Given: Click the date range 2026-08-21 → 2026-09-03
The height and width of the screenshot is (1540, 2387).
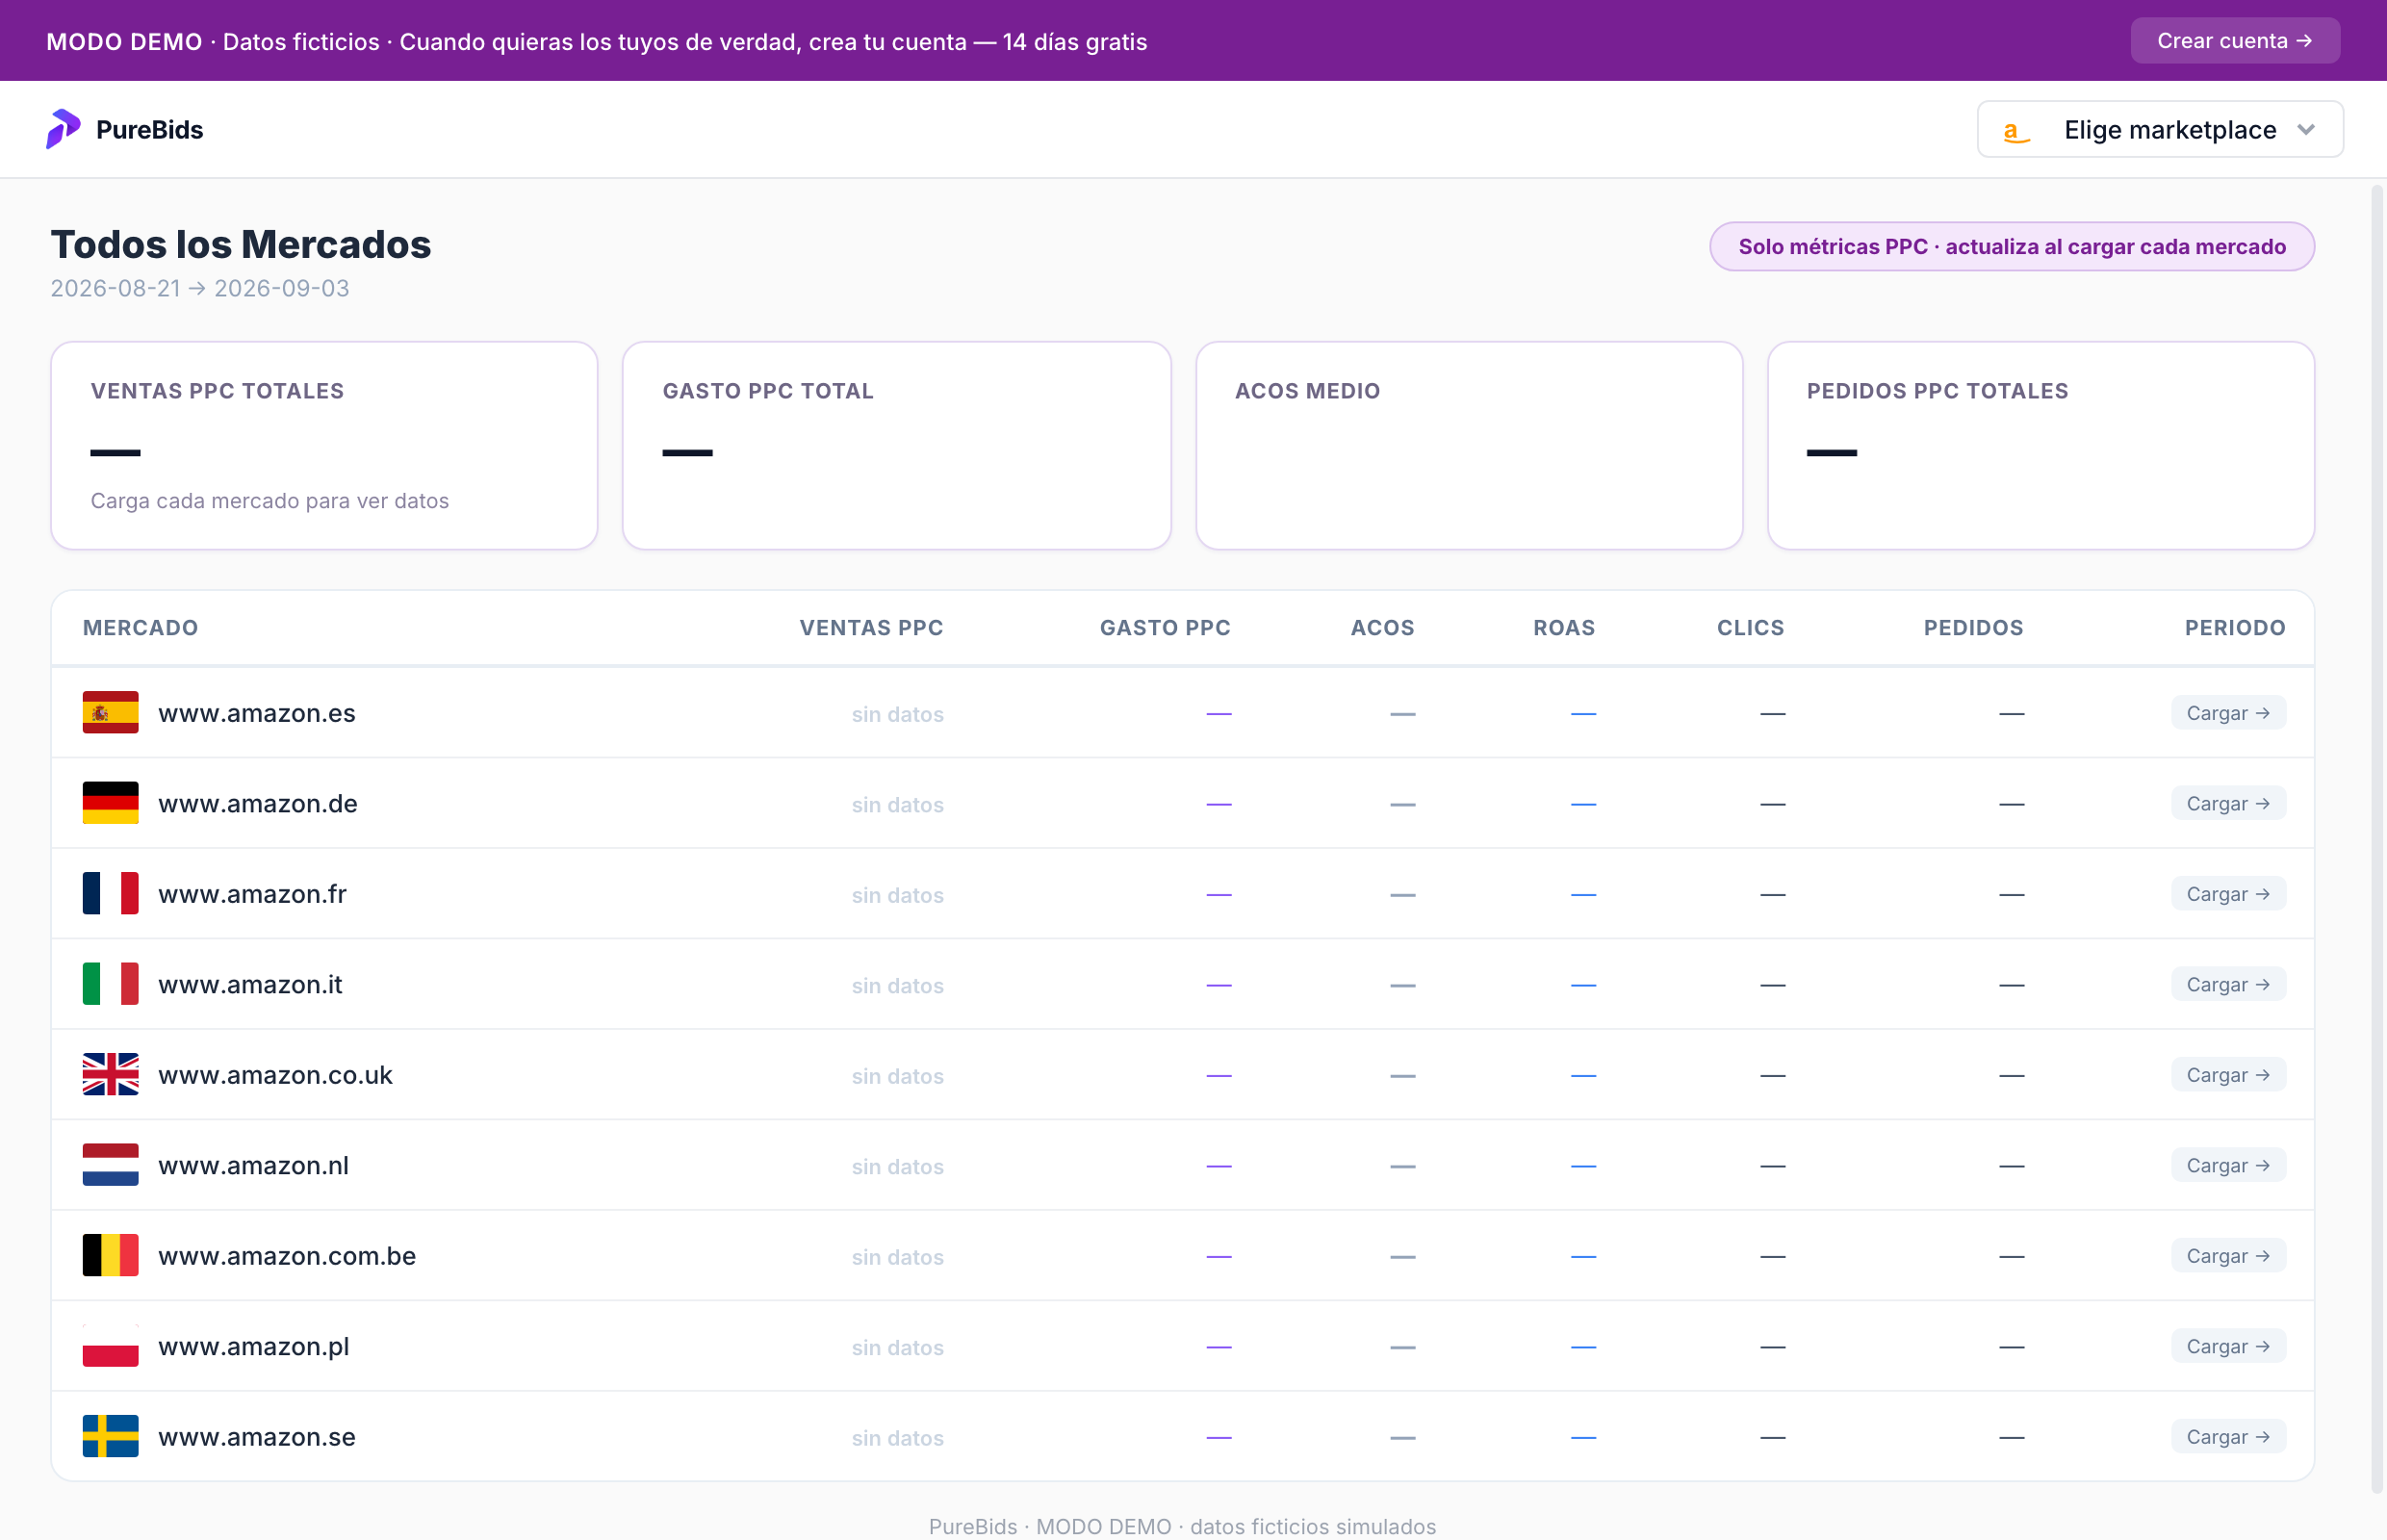Looking at the screenshot, I should (x=200, y=288).
